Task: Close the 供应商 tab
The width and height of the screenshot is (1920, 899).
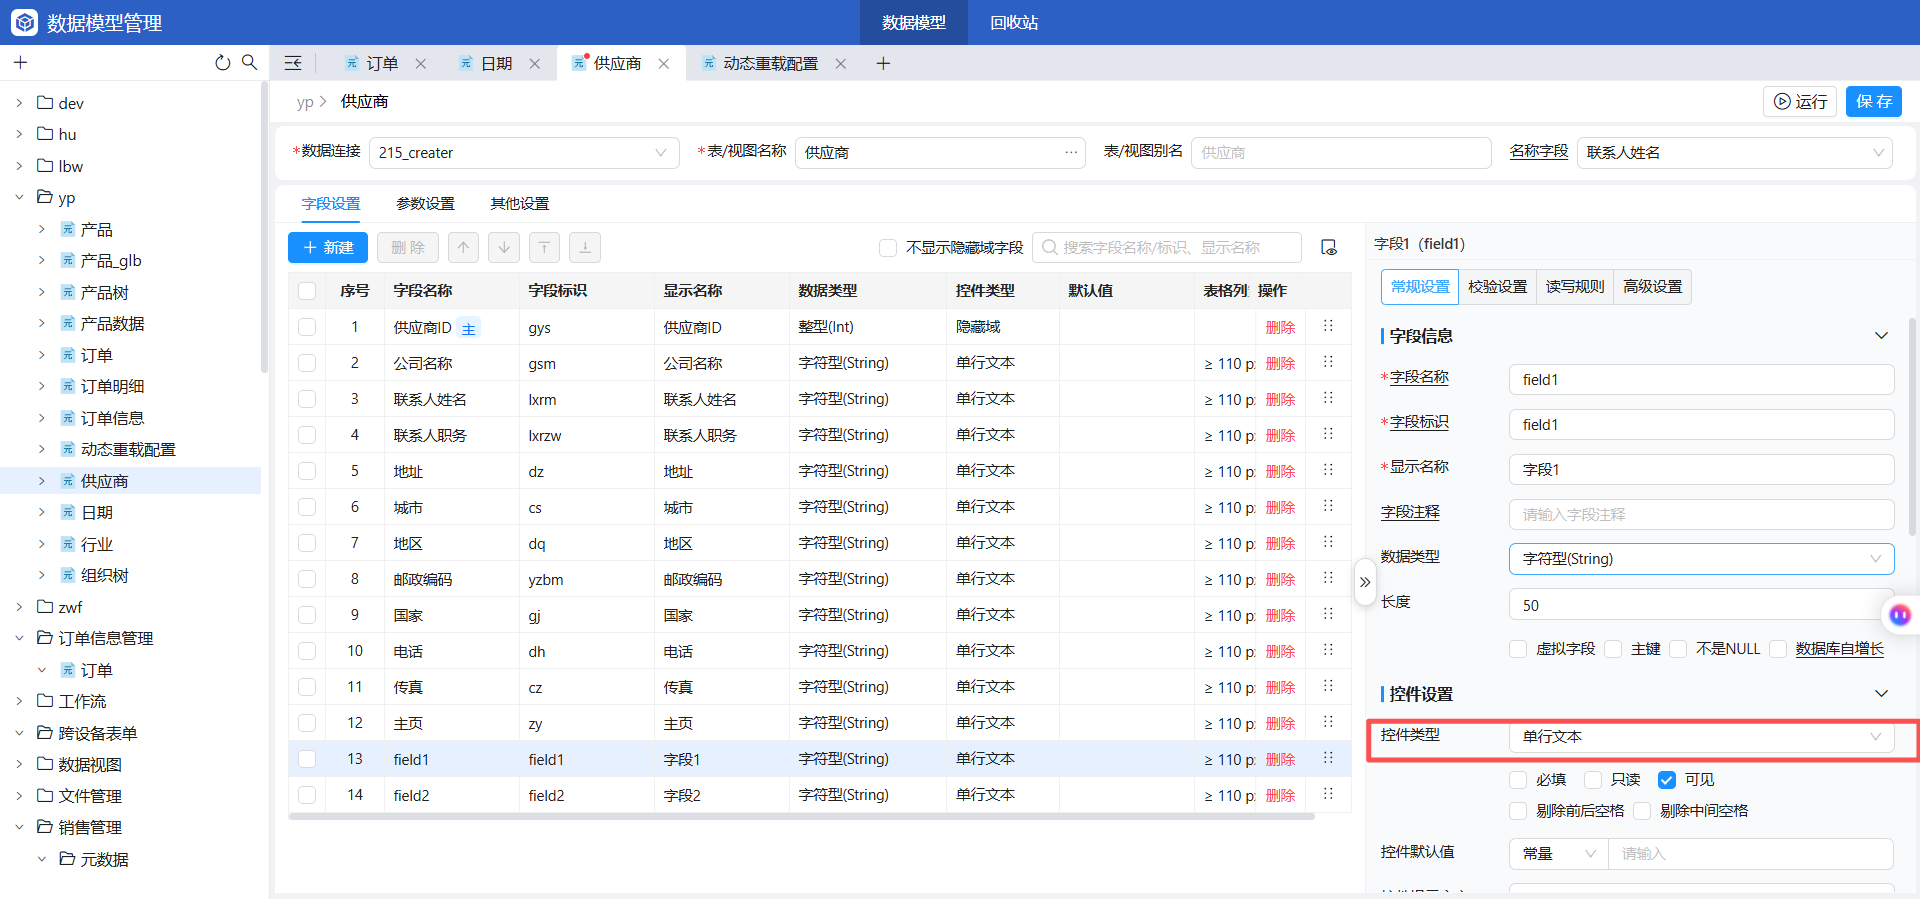Action: 664,64
